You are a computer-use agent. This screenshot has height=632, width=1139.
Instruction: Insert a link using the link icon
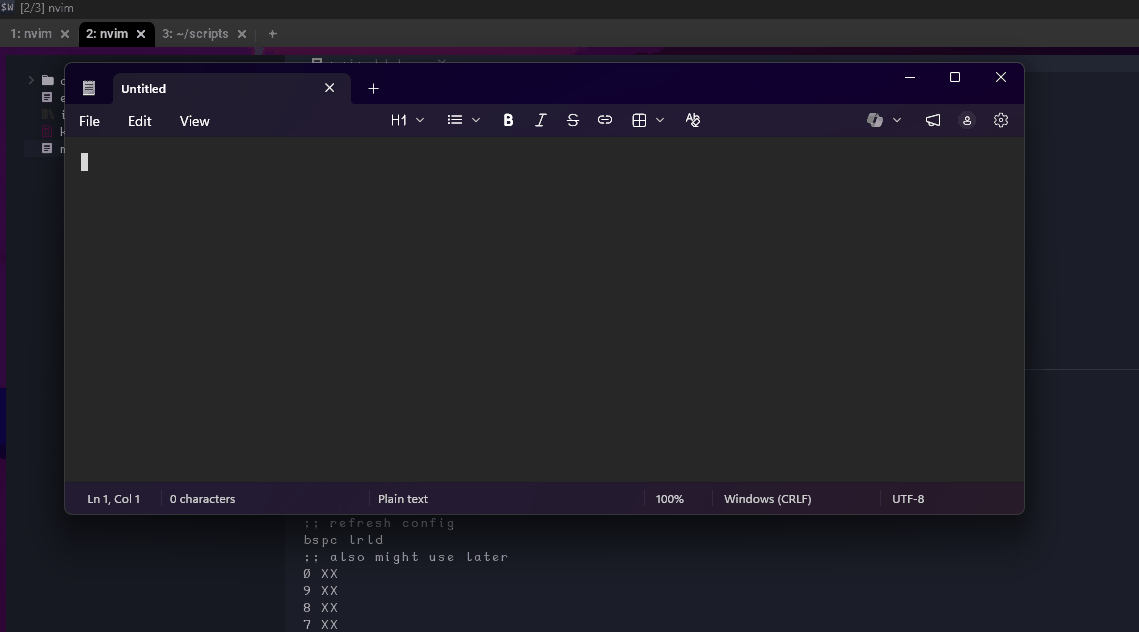605,120
